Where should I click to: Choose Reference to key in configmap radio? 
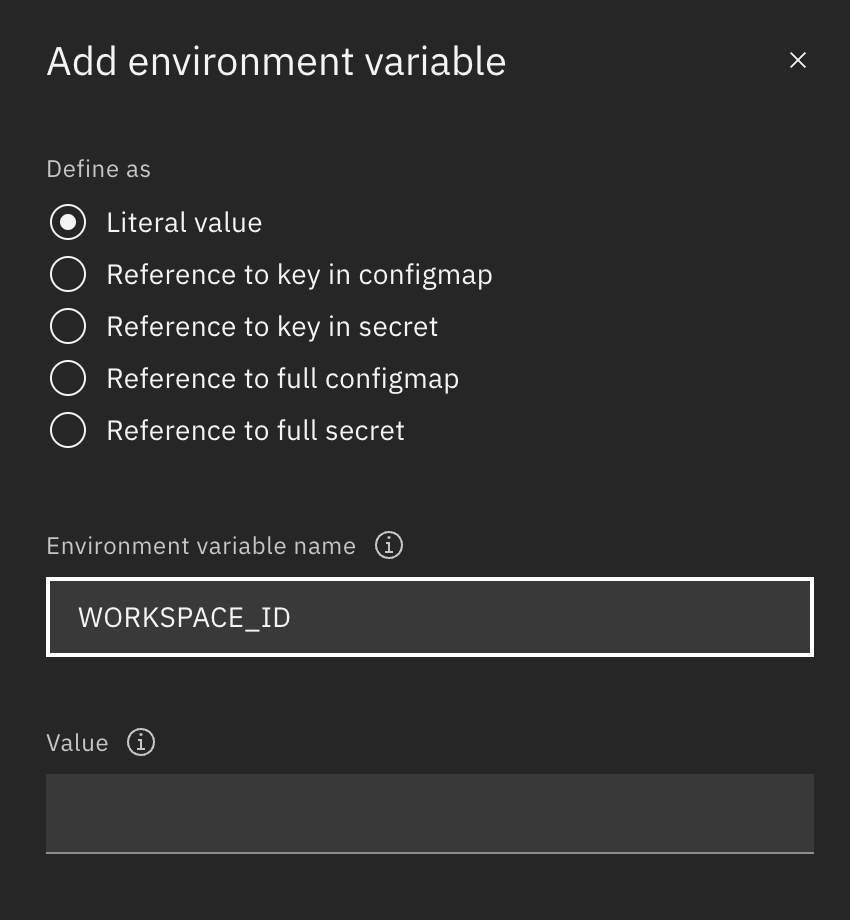pyautogui.click(x=68, y=274)
